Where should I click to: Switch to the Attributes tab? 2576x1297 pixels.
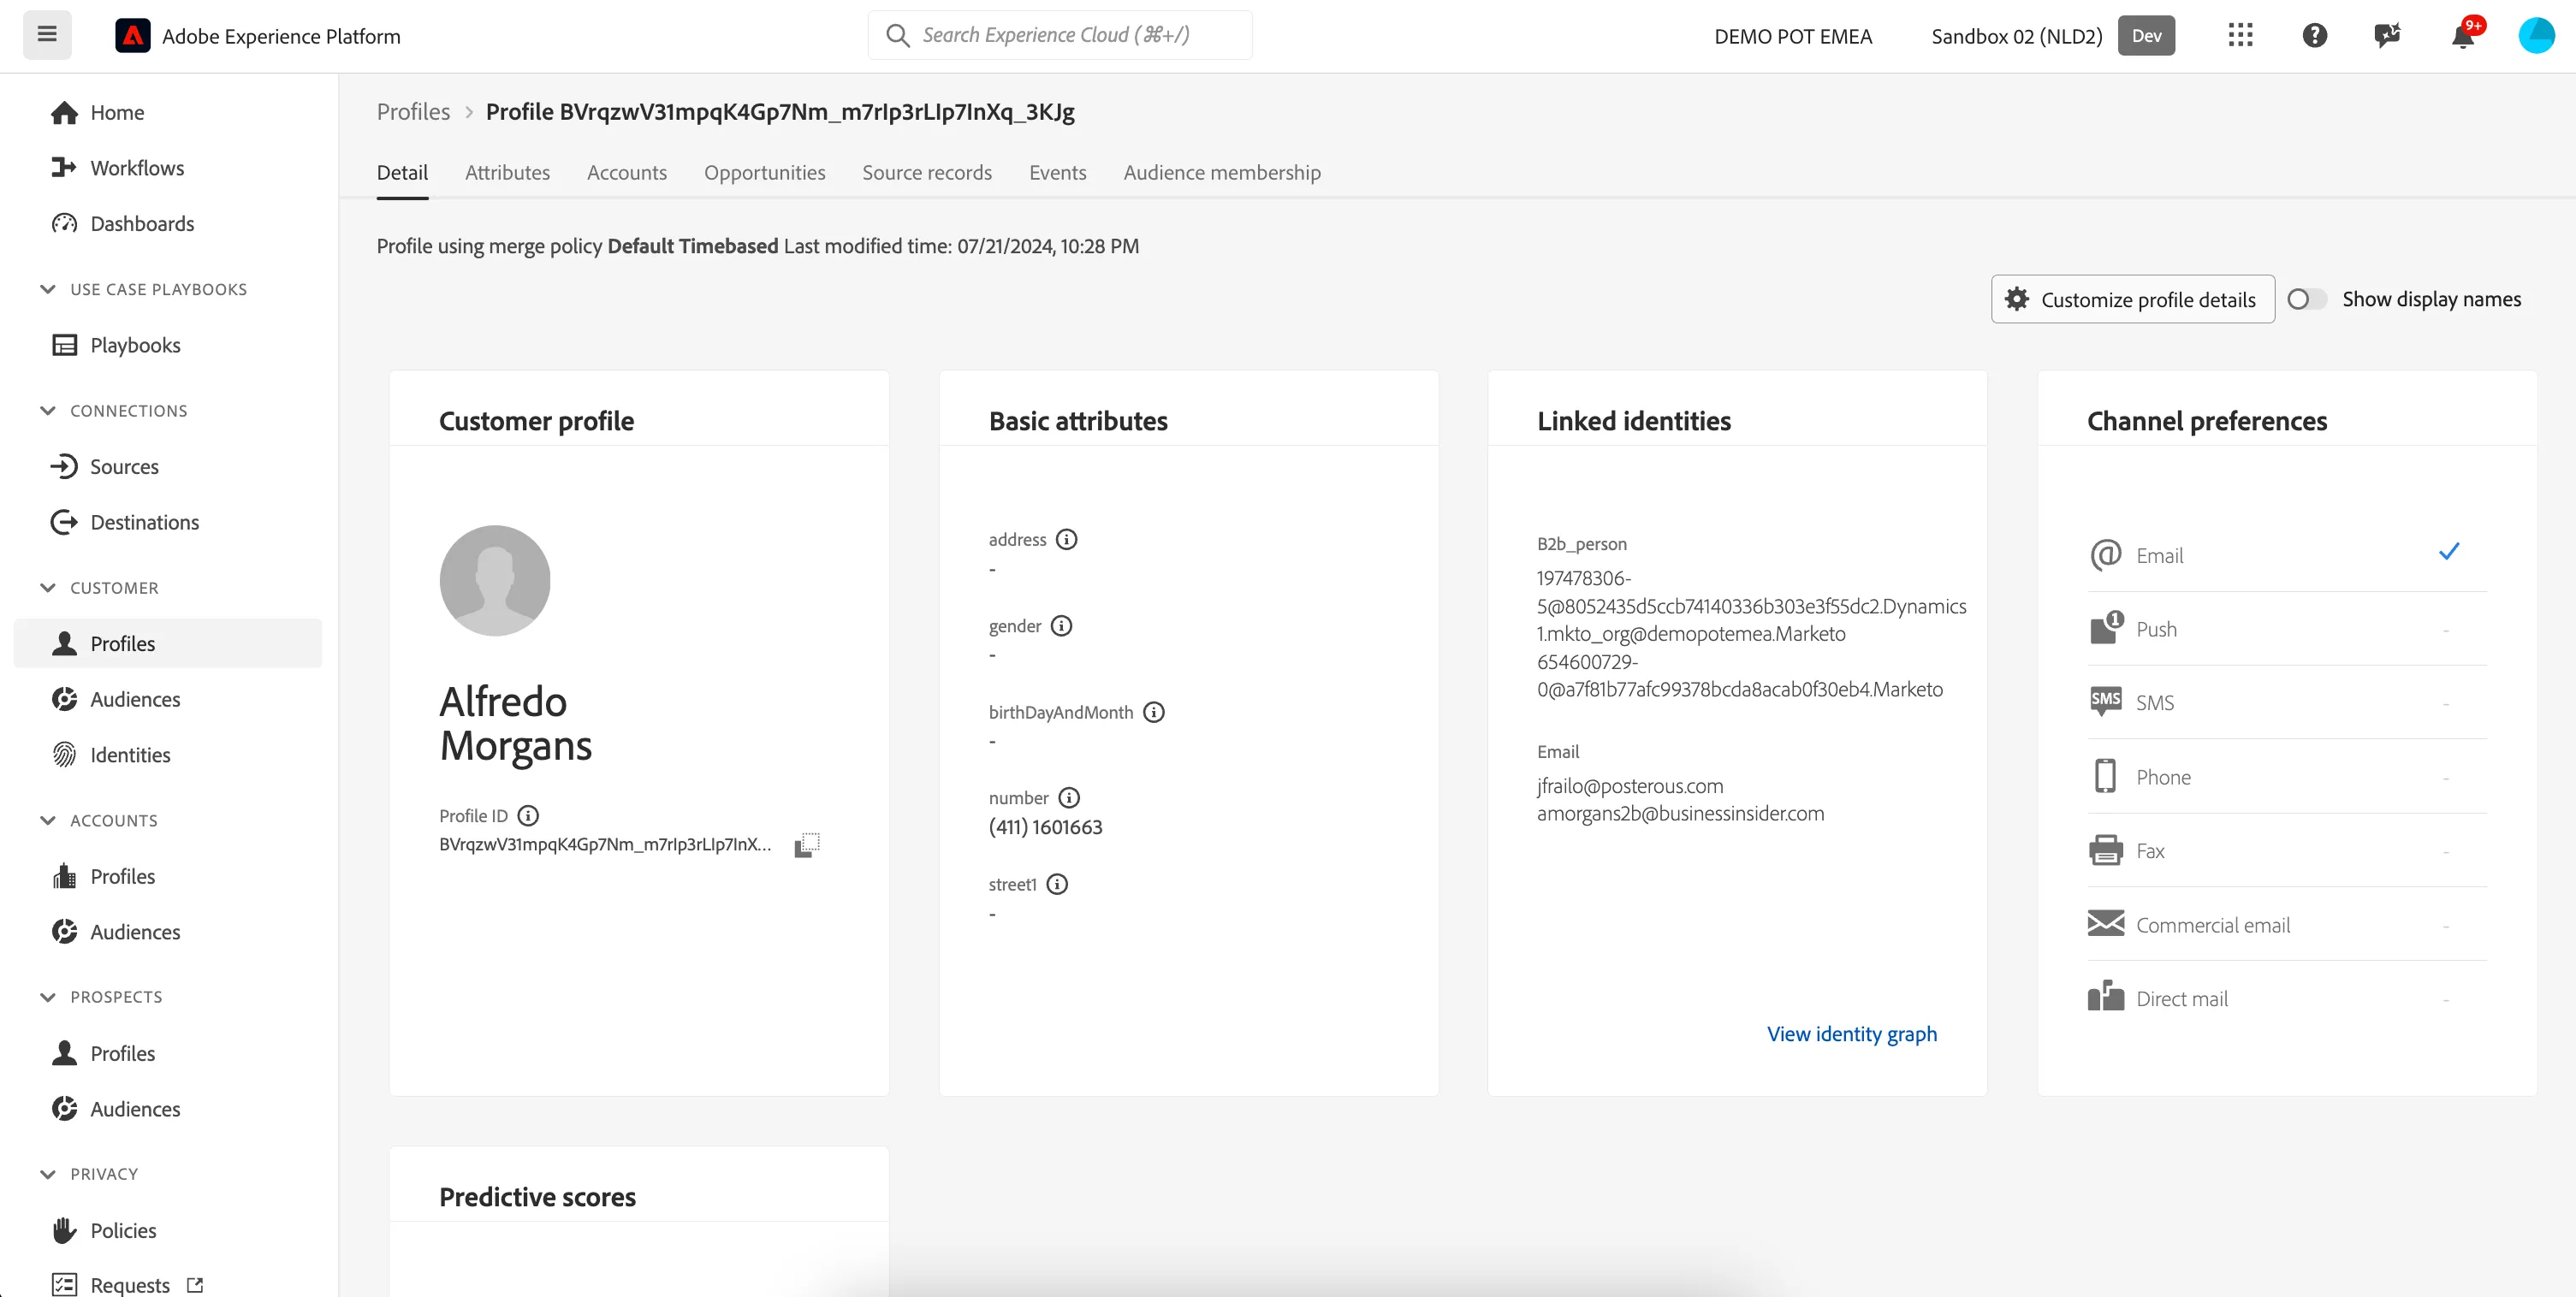[x=507, y=172]
